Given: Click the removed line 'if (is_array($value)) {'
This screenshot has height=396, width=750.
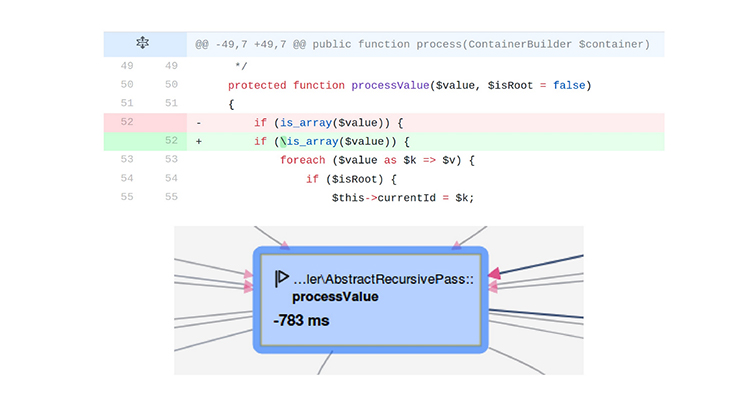Looking at the screenshot, I should pyautogui.click(x=329, y=123).
